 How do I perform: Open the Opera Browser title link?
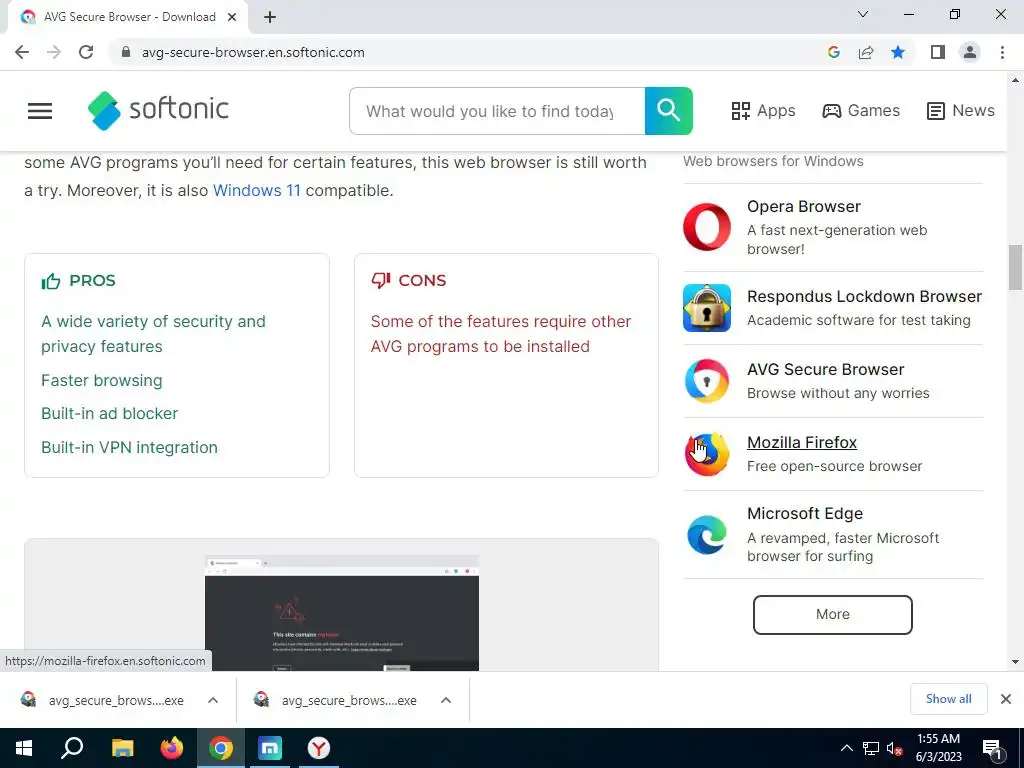[804, 206]
